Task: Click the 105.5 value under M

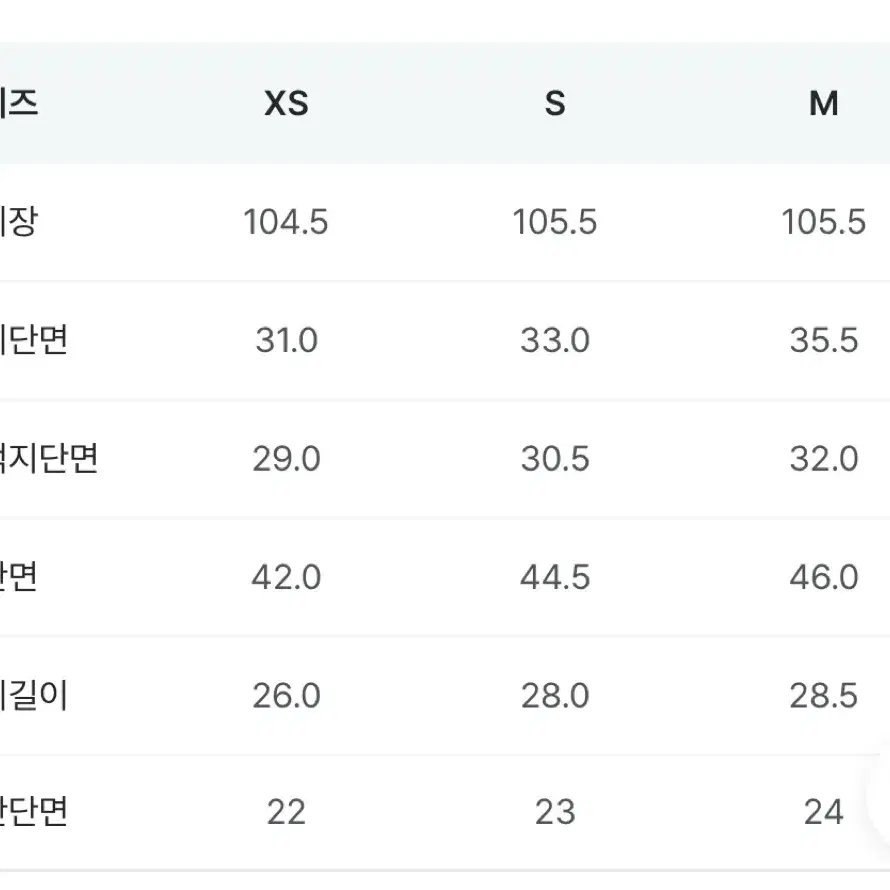Action: tap(824, 221)
